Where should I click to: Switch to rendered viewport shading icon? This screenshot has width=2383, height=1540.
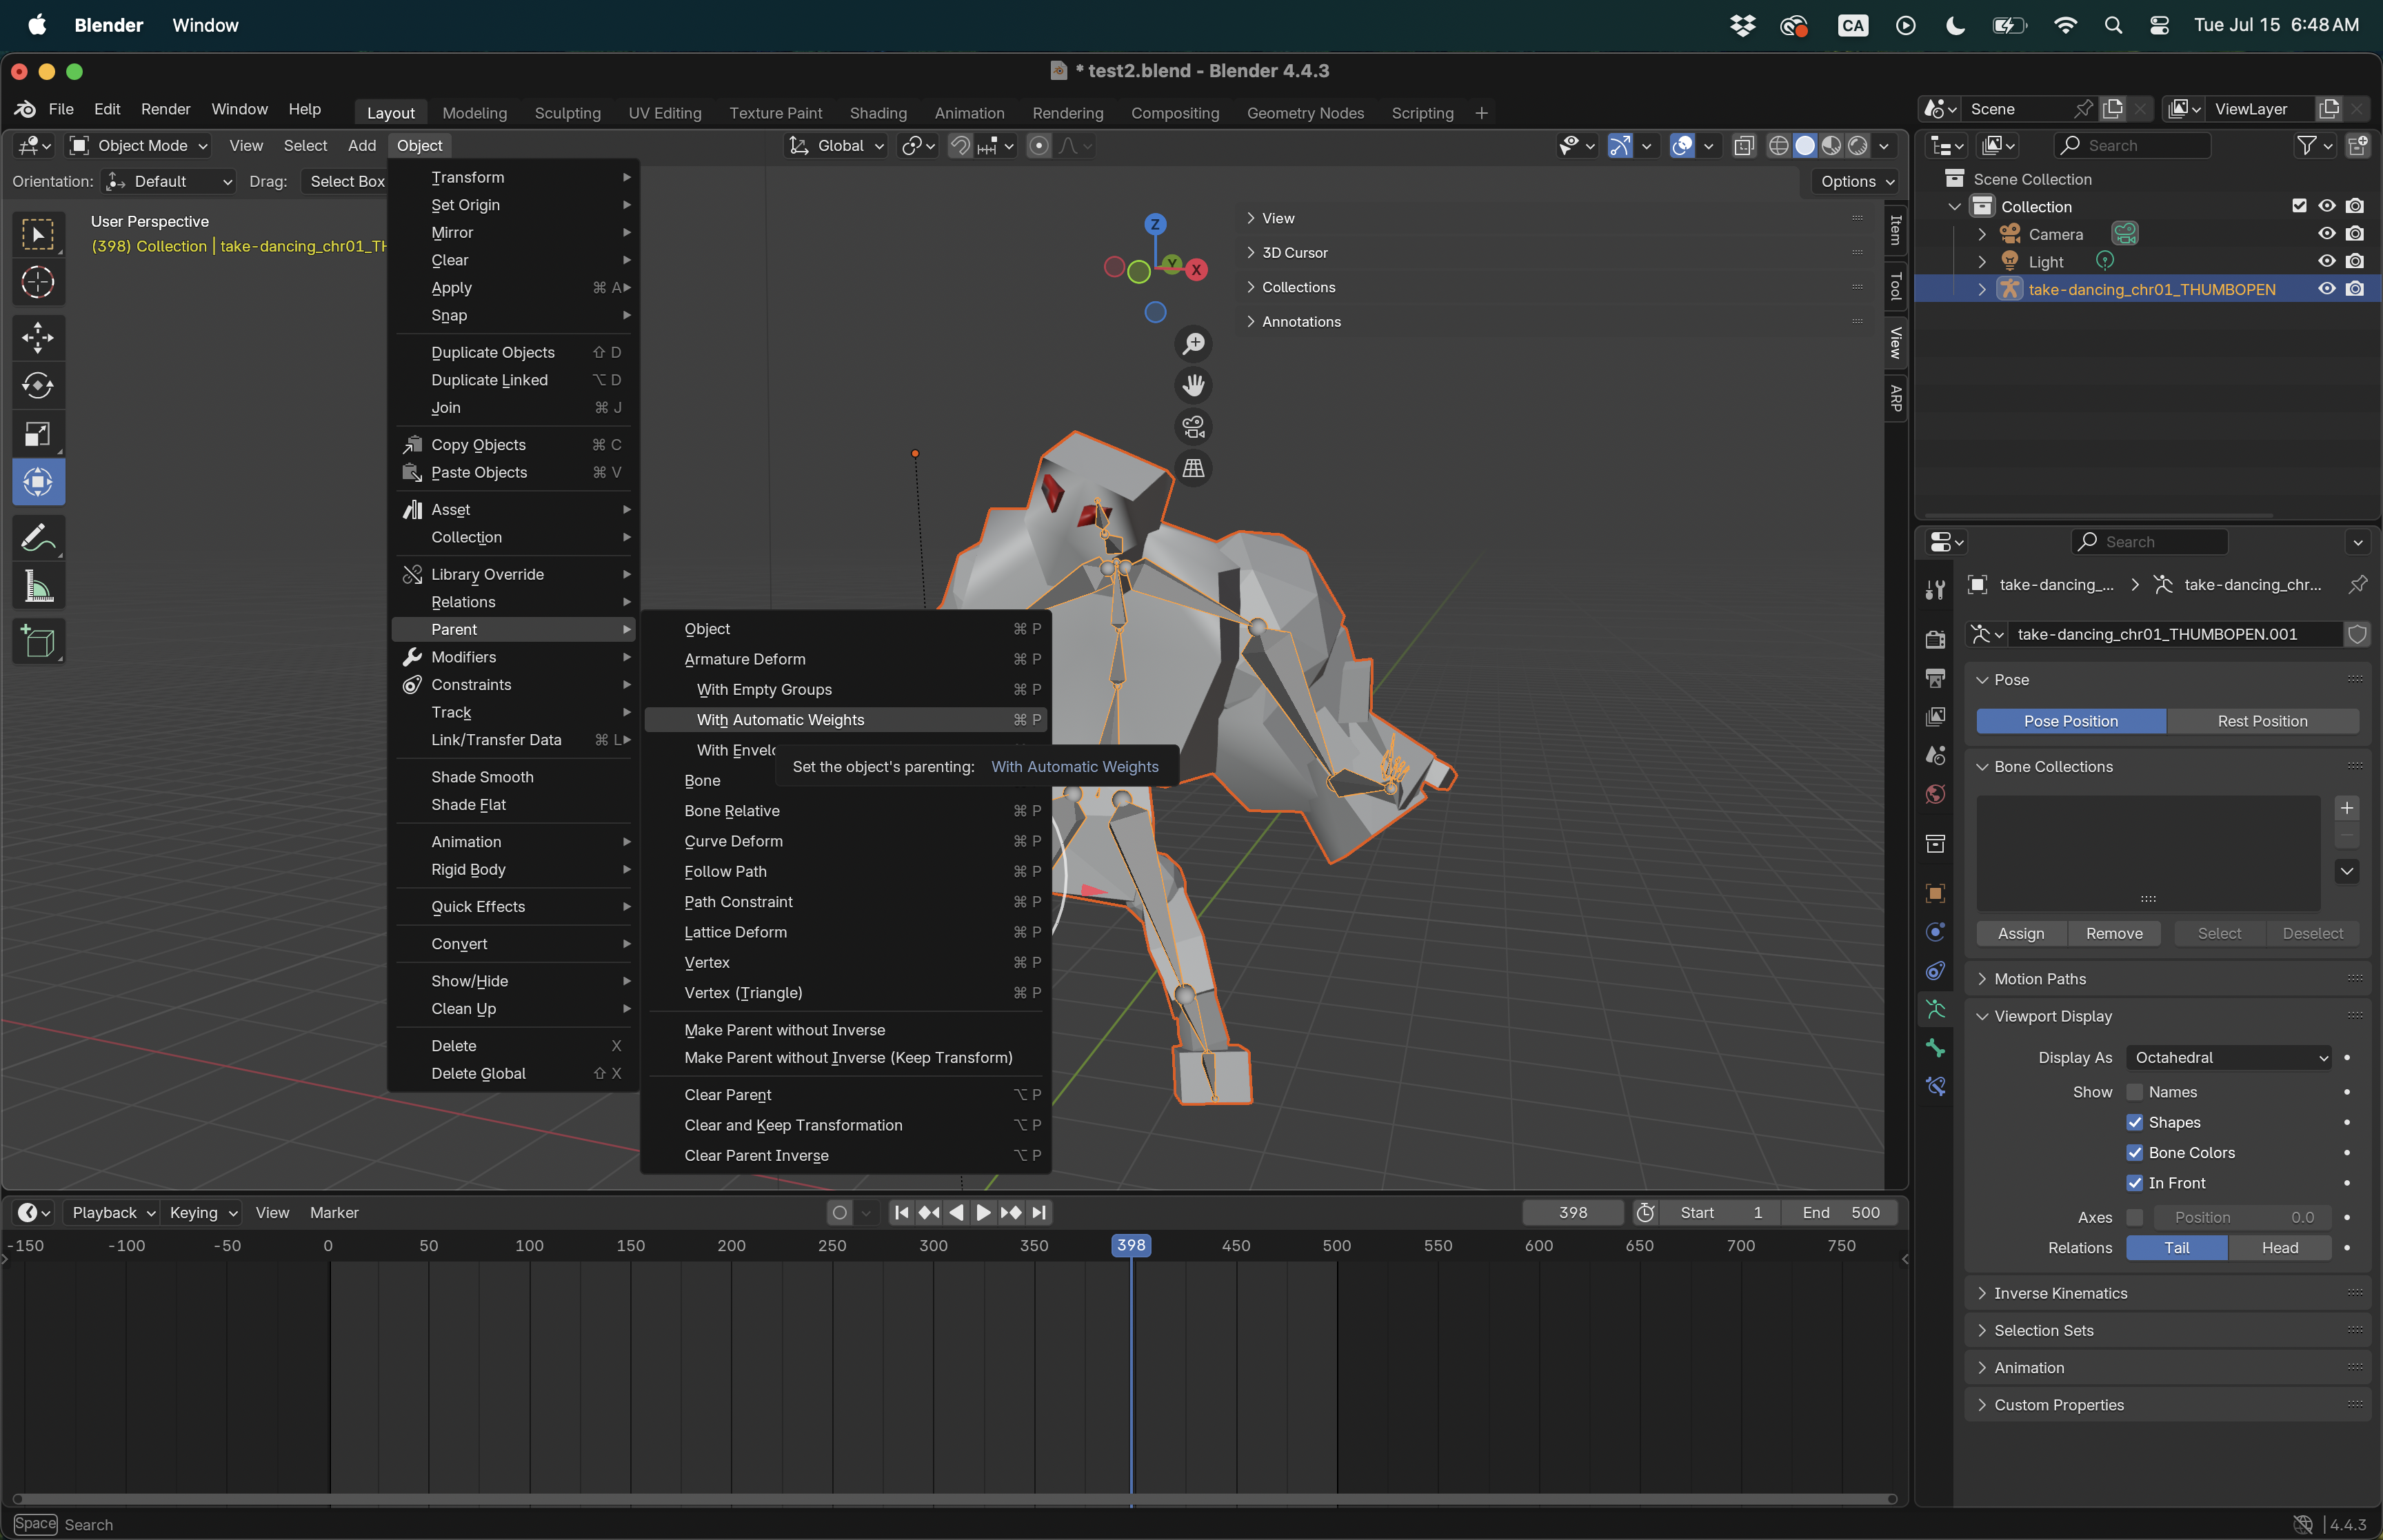1858,146
